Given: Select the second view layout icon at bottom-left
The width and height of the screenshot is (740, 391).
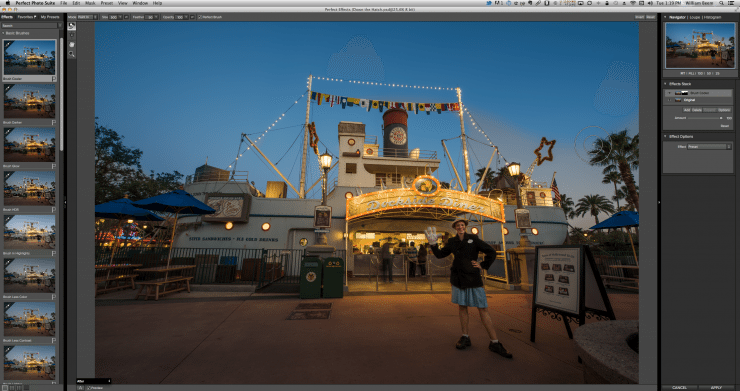Looking at the screenshot, I should pyautogui.click(x=12, y=388).
